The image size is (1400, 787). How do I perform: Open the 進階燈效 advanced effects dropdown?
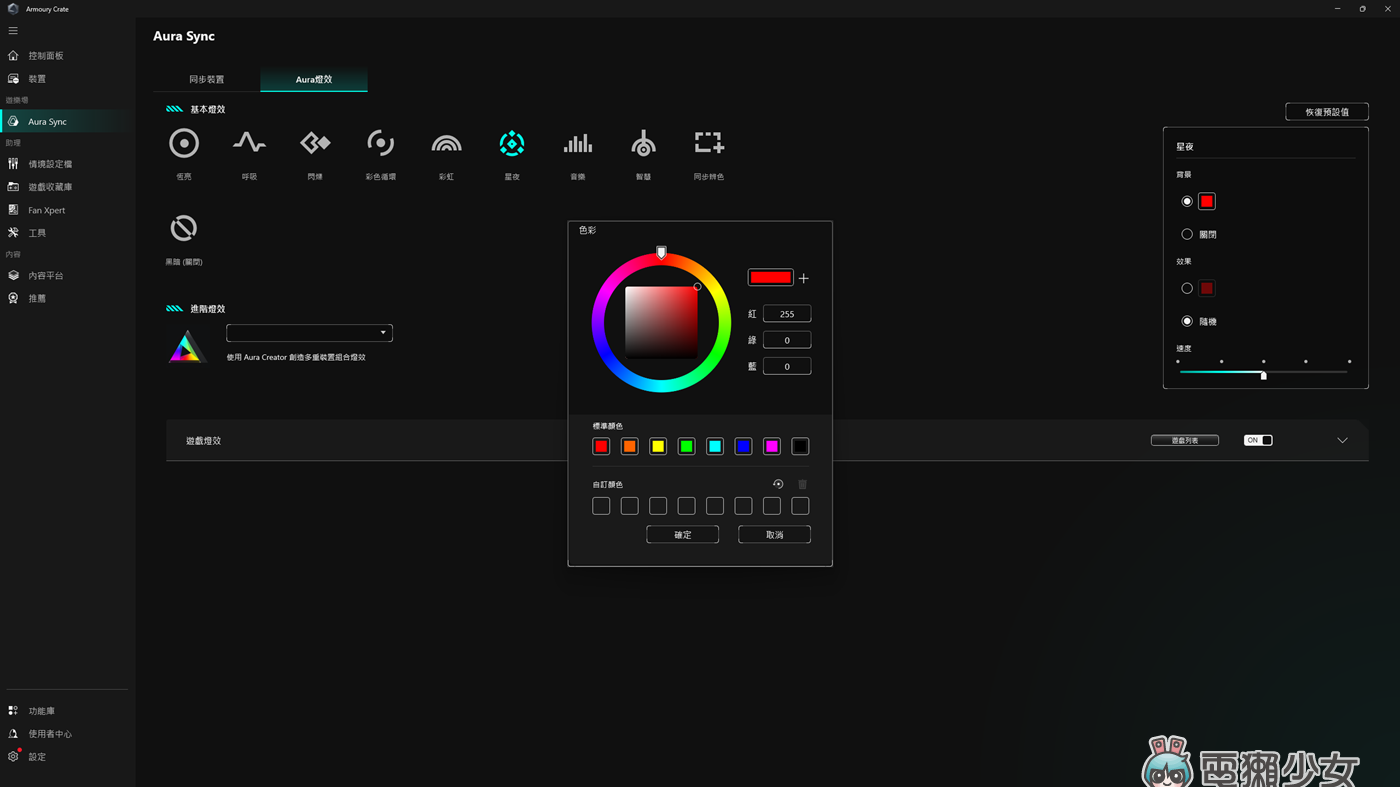coord(309,333)
